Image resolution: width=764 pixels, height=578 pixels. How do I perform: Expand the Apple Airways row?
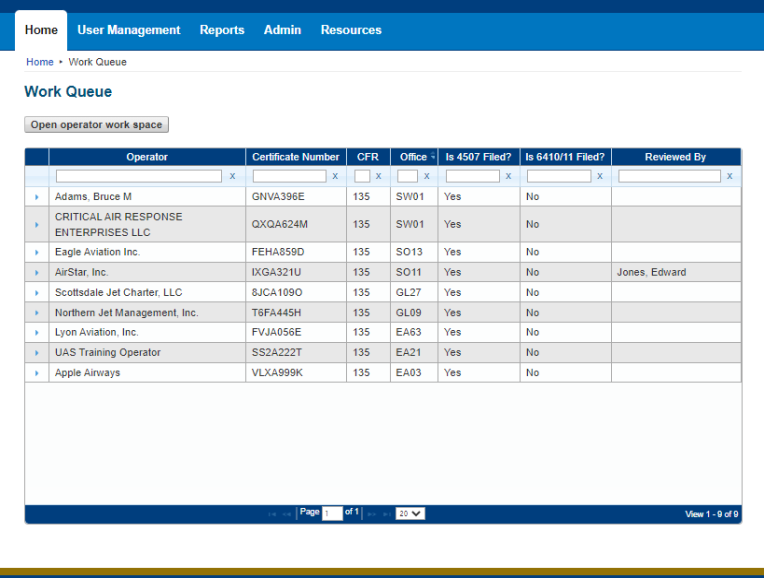point(37,373)
